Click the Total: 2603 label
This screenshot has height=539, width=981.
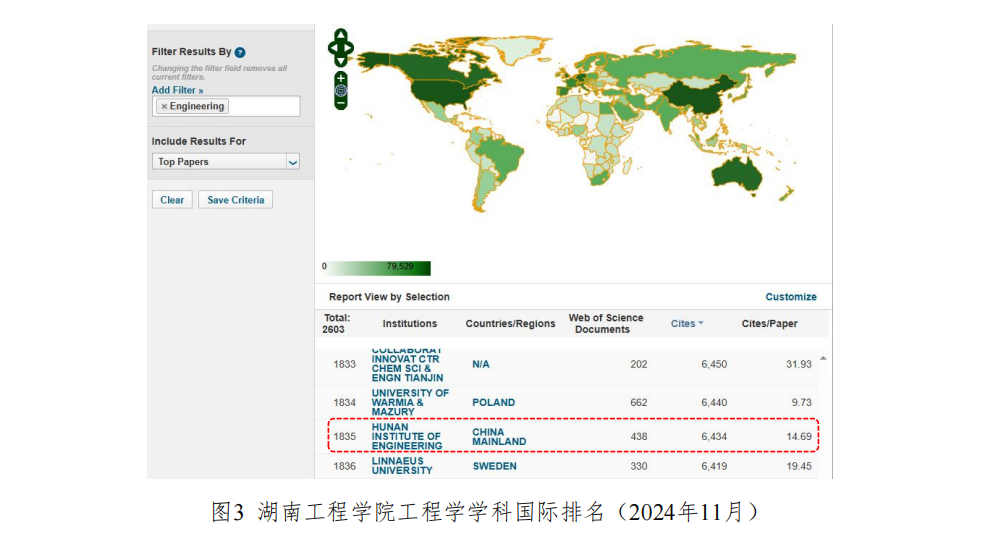coord(337,323)
